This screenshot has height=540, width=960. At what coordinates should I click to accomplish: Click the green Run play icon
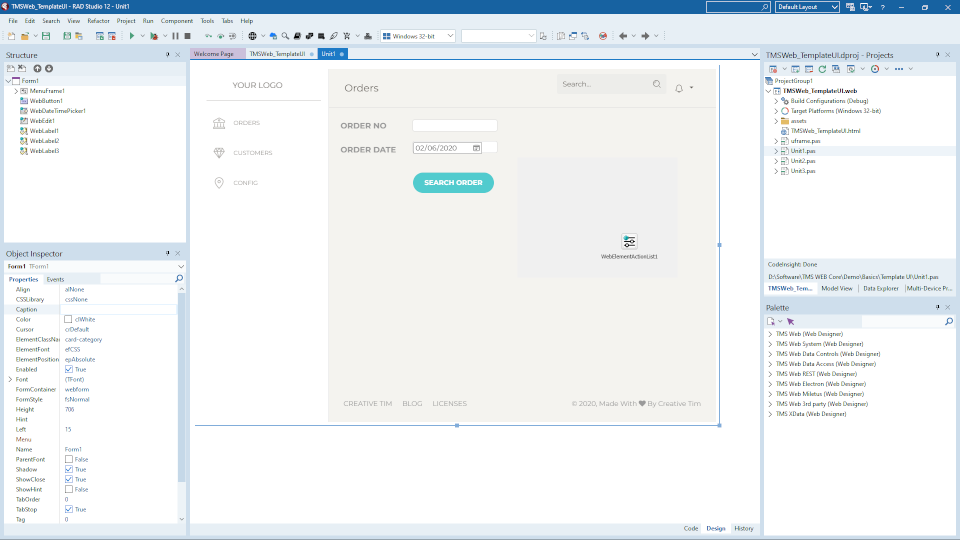point(132,36)
